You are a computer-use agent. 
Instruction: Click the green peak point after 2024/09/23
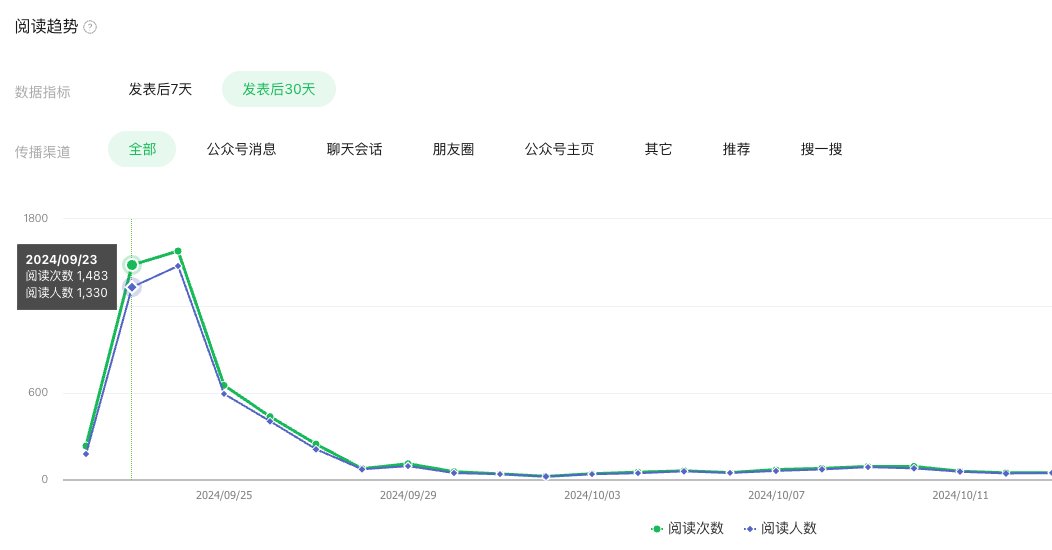click(x=178, y=252)
